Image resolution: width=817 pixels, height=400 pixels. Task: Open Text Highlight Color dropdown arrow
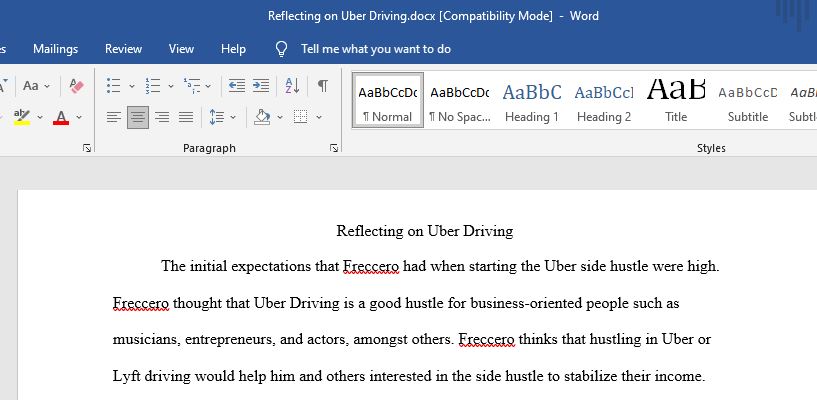(x=40, y=118)
